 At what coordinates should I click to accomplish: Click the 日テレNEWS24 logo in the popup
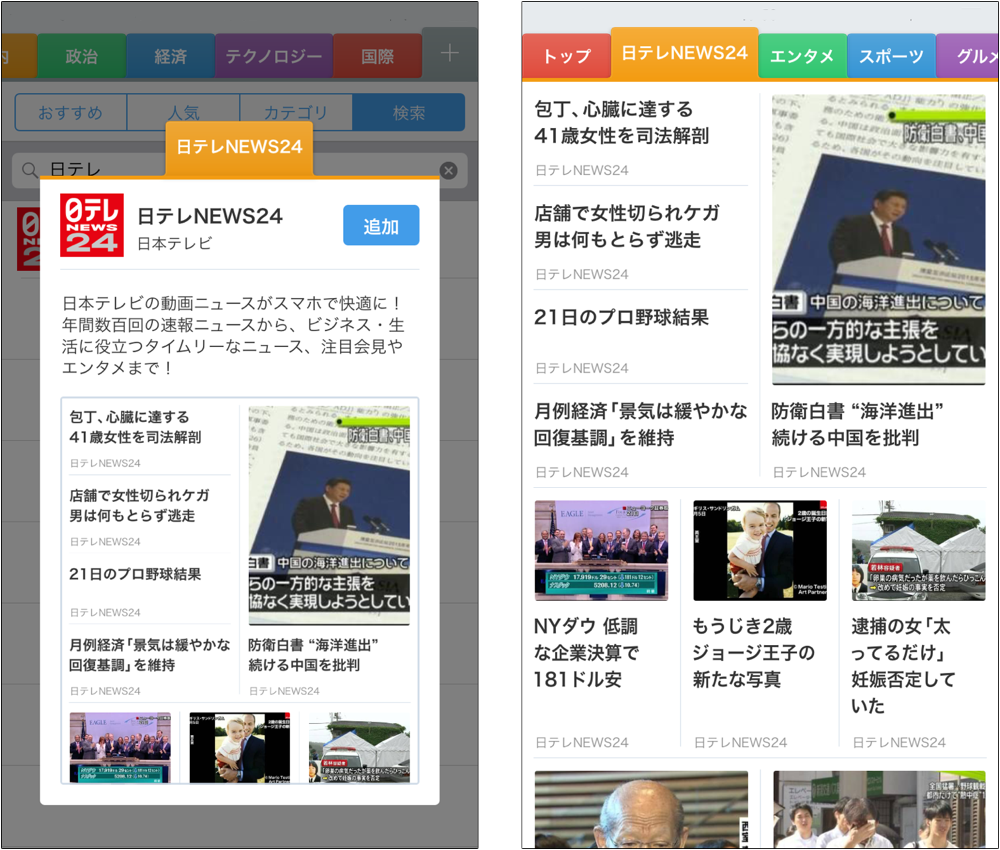pyautogui.click(x=92, y=225)
